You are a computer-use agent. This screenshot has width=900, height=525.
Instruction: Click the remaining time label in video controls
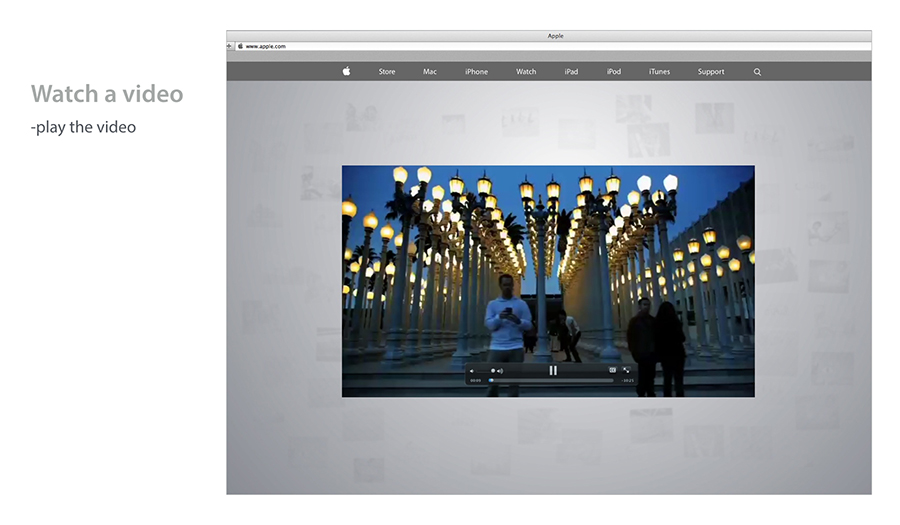pyautogui.click(x=627, y=380)
